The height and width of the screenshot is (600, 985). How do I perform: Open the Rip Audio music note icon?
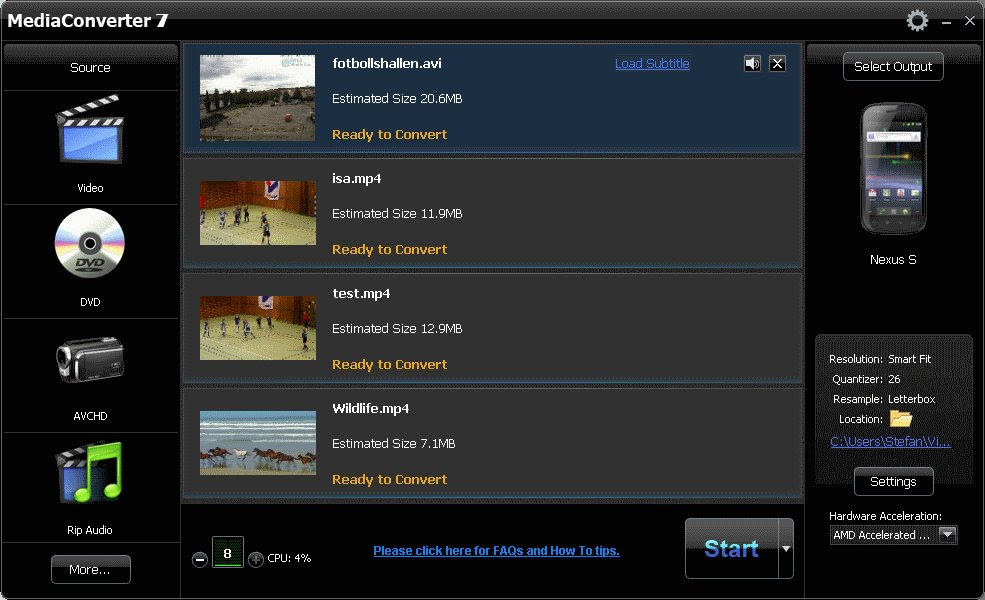[x=90, y=472]
